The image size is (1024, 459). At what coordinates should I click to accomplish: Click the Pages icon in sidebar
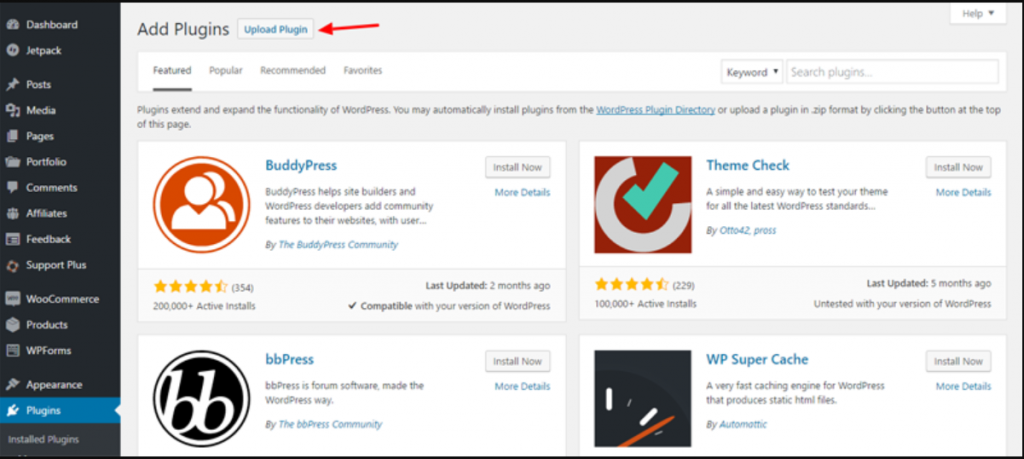pos(12,136)
